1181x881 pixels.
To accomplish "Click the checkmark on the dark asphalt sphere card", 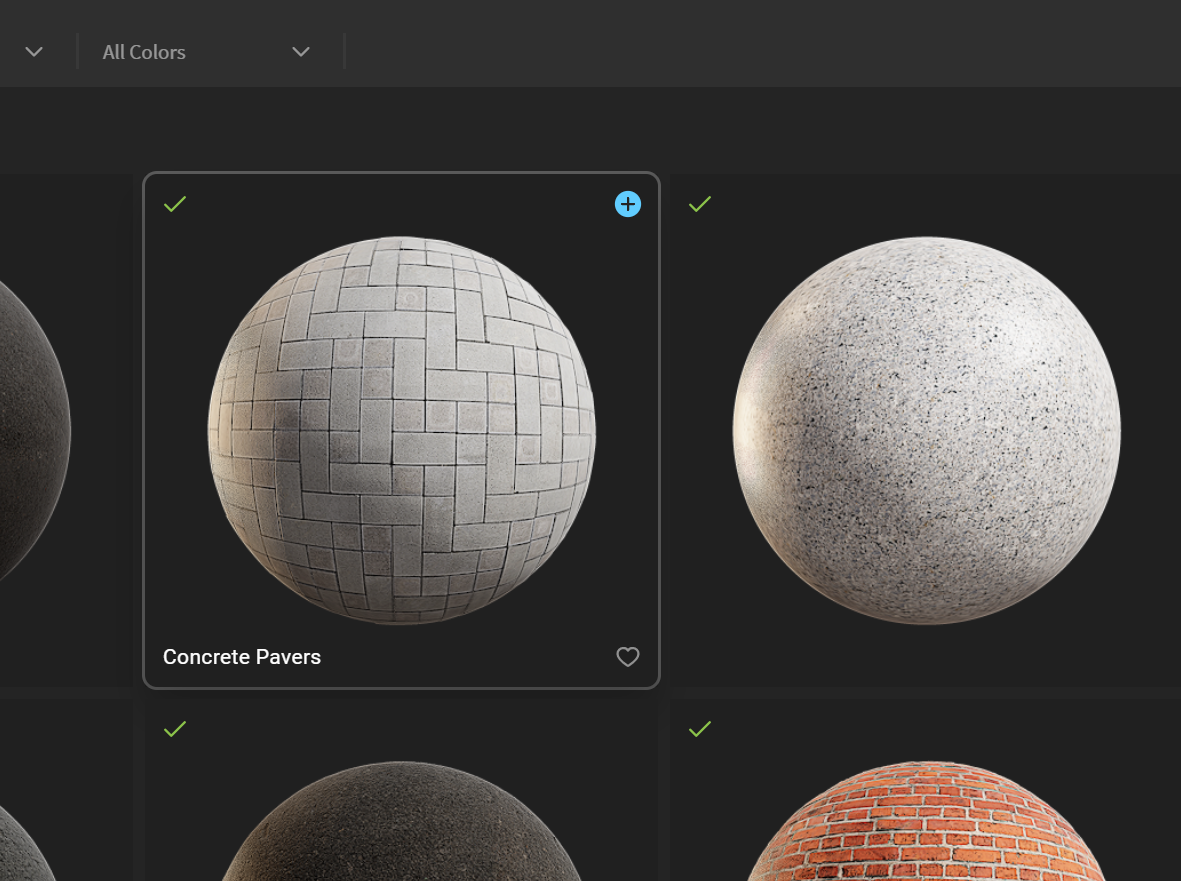I will (x=175, y=729).
